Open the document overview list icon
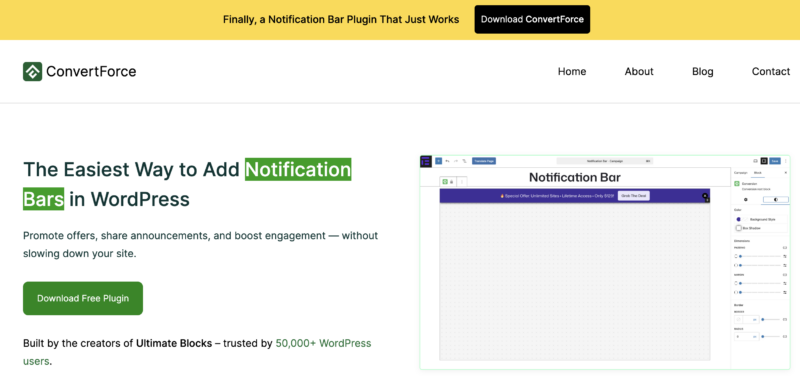 click(464, 161)
